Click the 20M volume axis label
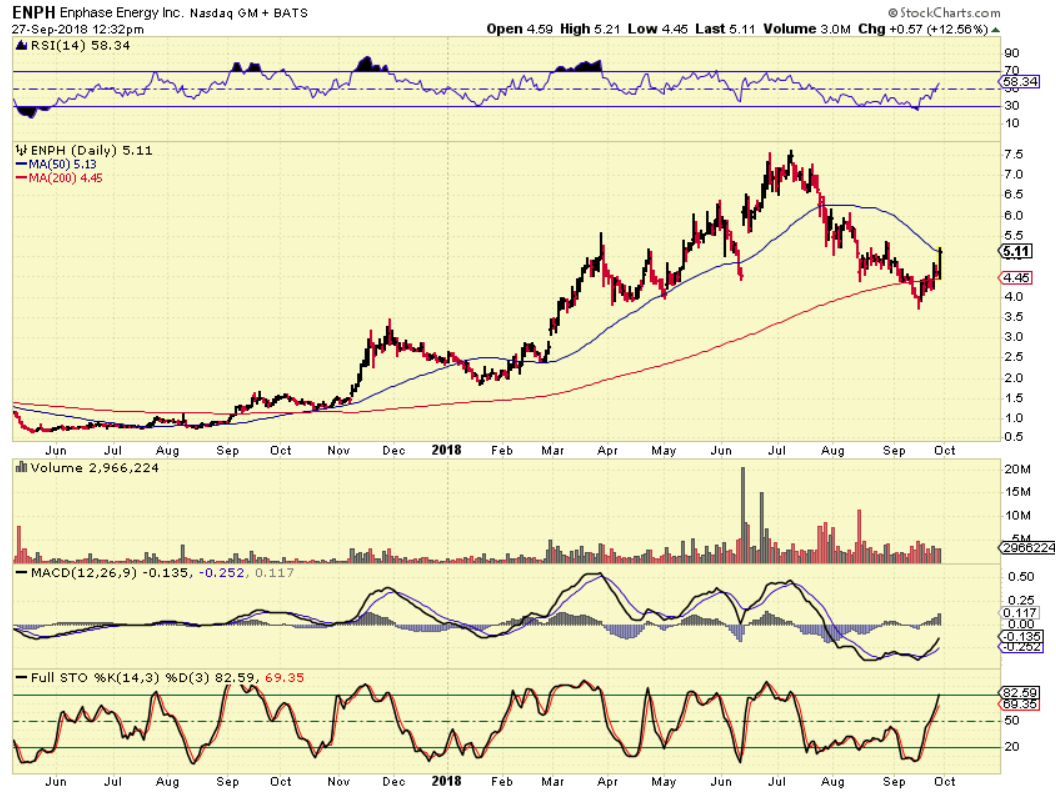 coord(1017,469)
